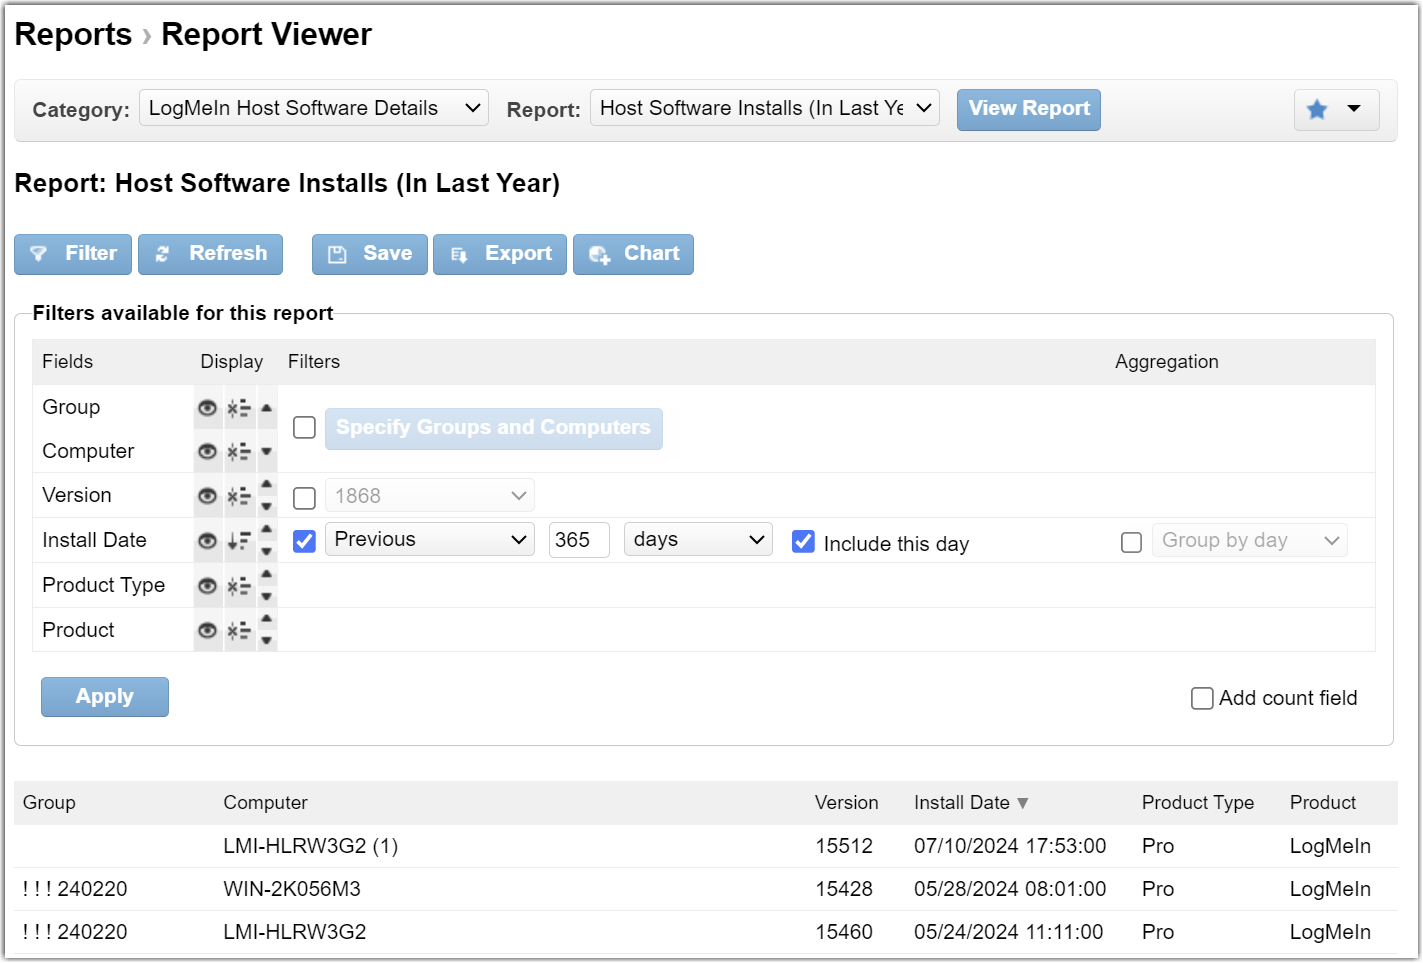Sort results by Version column header
Viewport: 1423px width, 963px height.
click(846, 803)
